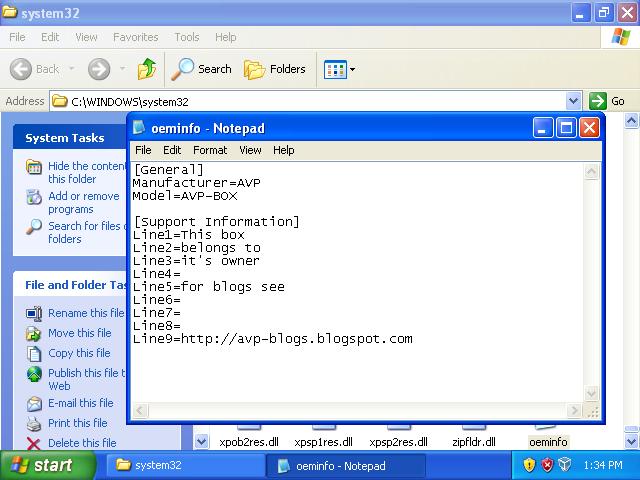Screen dimensions: 640x480
Task: Select the xpsp1res.dll file
Action: (323, 442)
